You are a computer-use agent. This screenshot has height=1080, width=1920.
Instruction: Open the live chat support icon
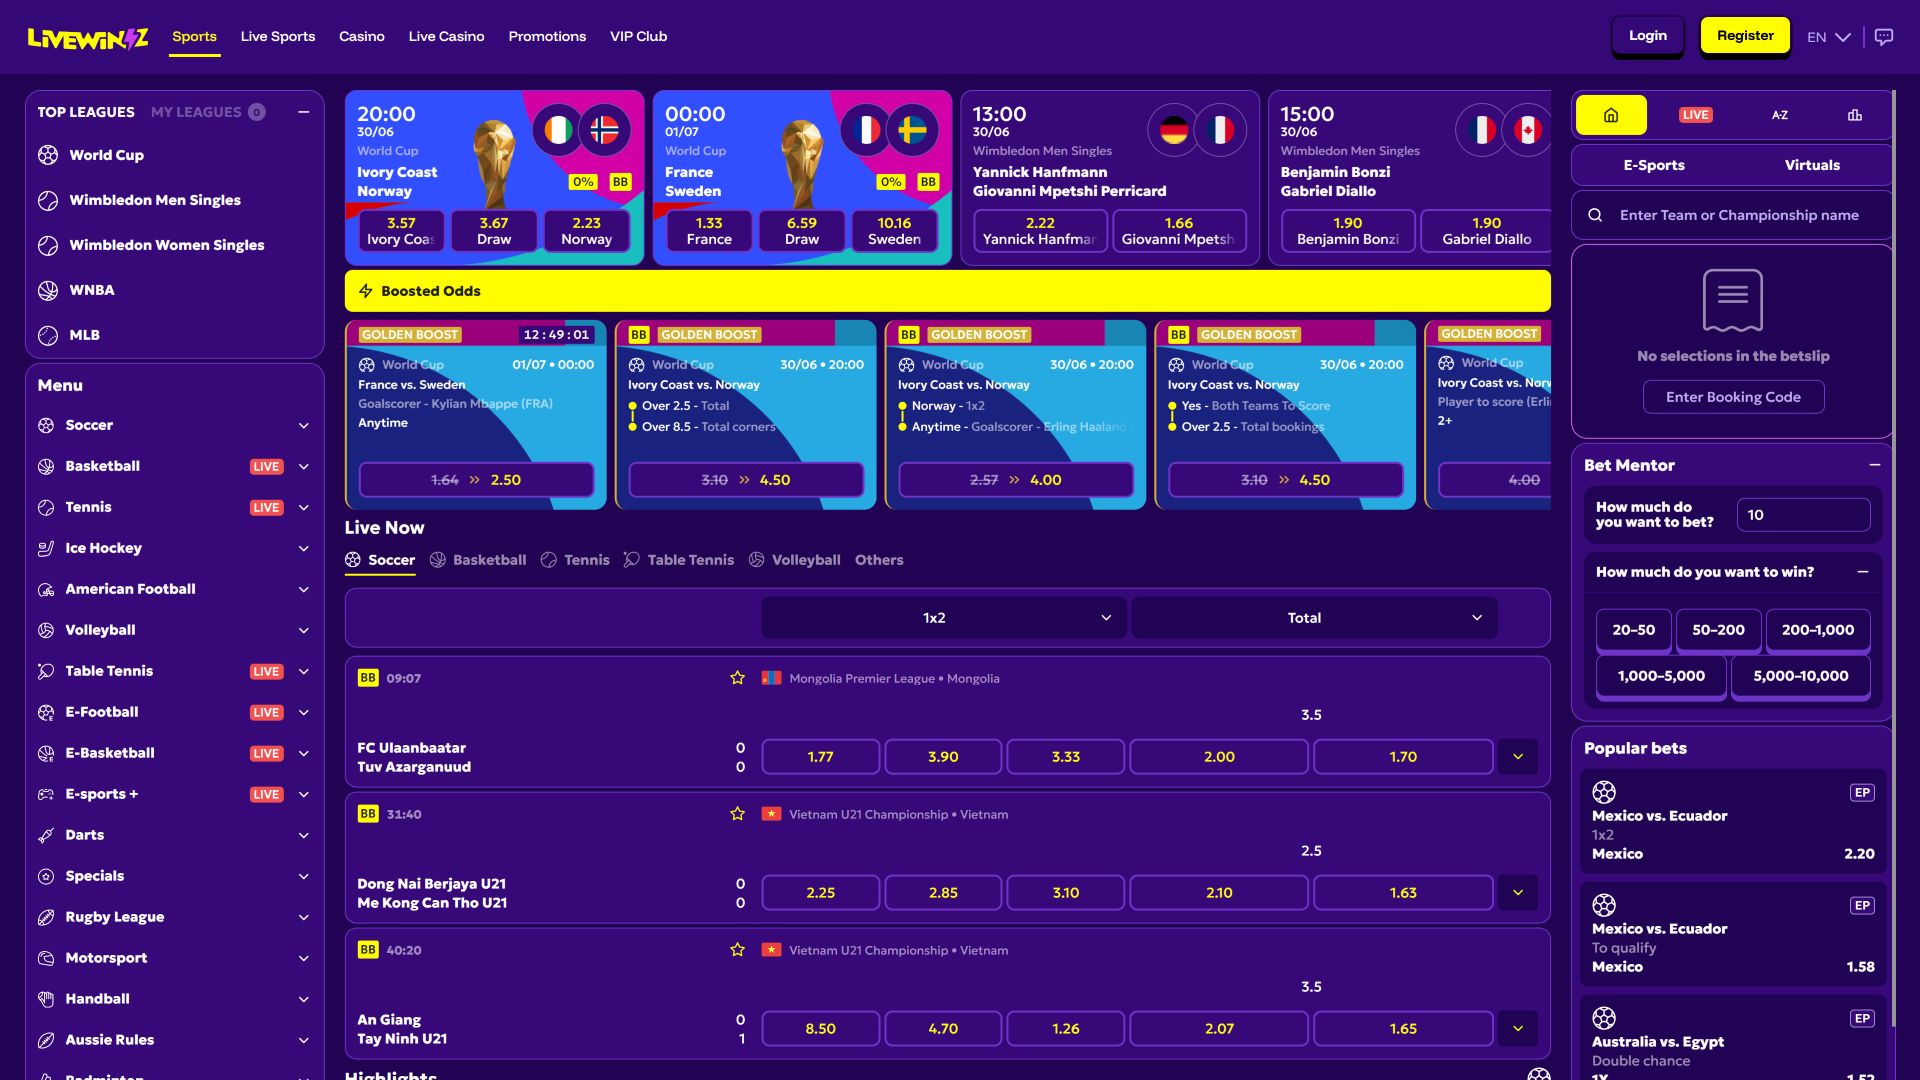pos(1884,37)
